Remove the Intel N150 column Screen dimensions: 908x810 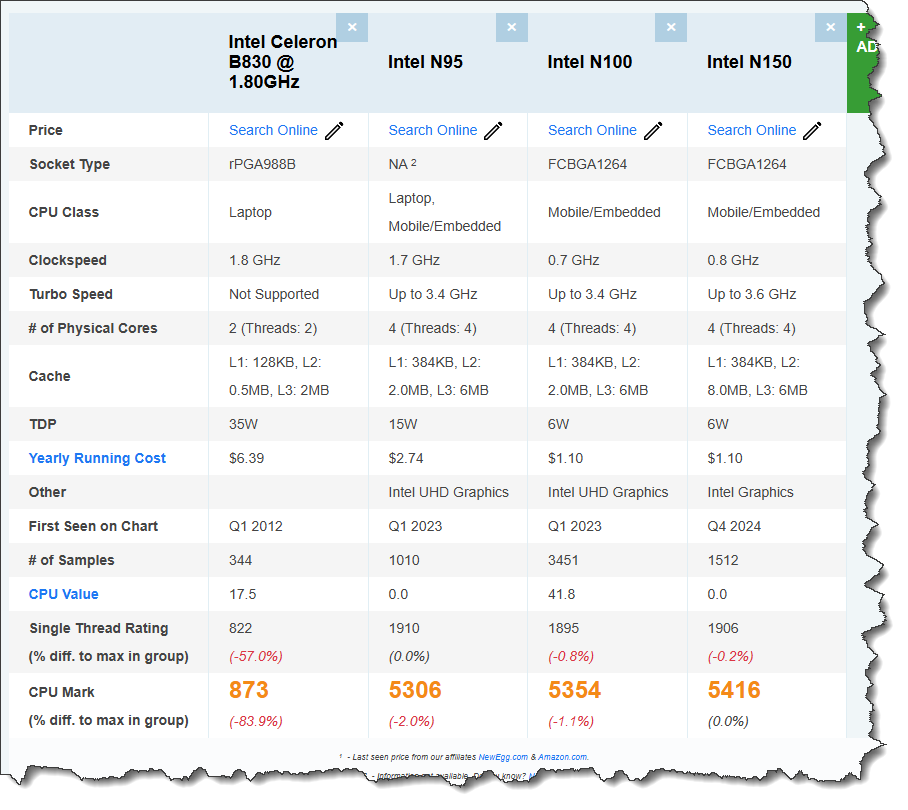click(x=831, y=27)
